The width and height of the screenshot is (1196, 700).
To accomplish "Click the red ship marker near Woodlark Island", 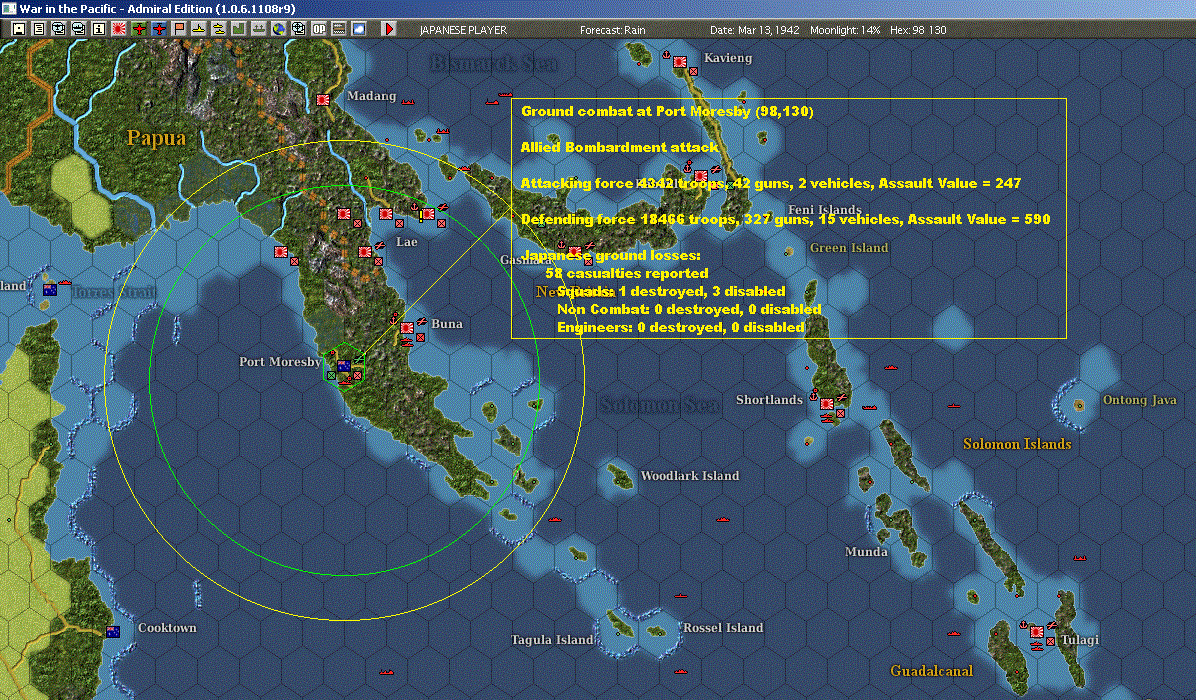I will (723, 520).
